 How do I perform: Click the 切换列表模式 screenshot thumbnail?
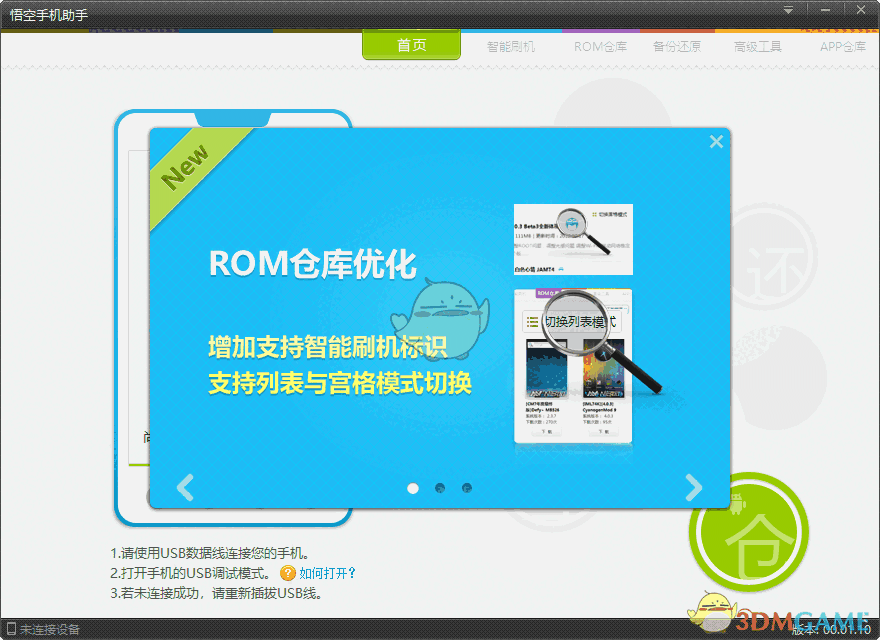pyautogui.click(x=573, y=366)
